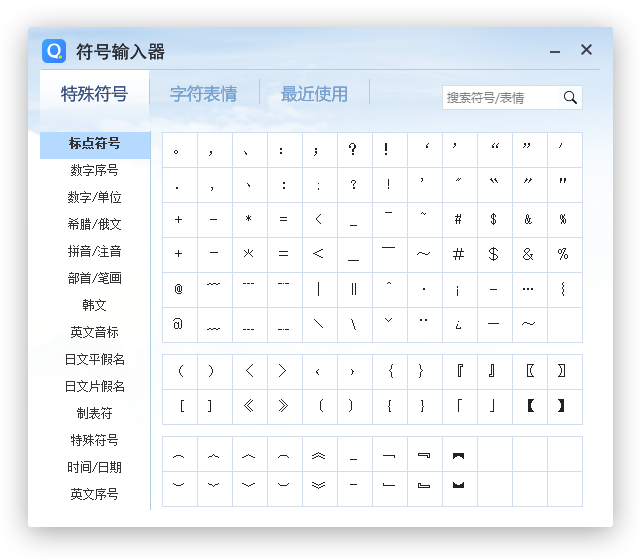Image resolution: width=641 pixels, height=560 pixels.
Task: Minimize the 符号输入器 window
Action: click(x=555, y=52)
